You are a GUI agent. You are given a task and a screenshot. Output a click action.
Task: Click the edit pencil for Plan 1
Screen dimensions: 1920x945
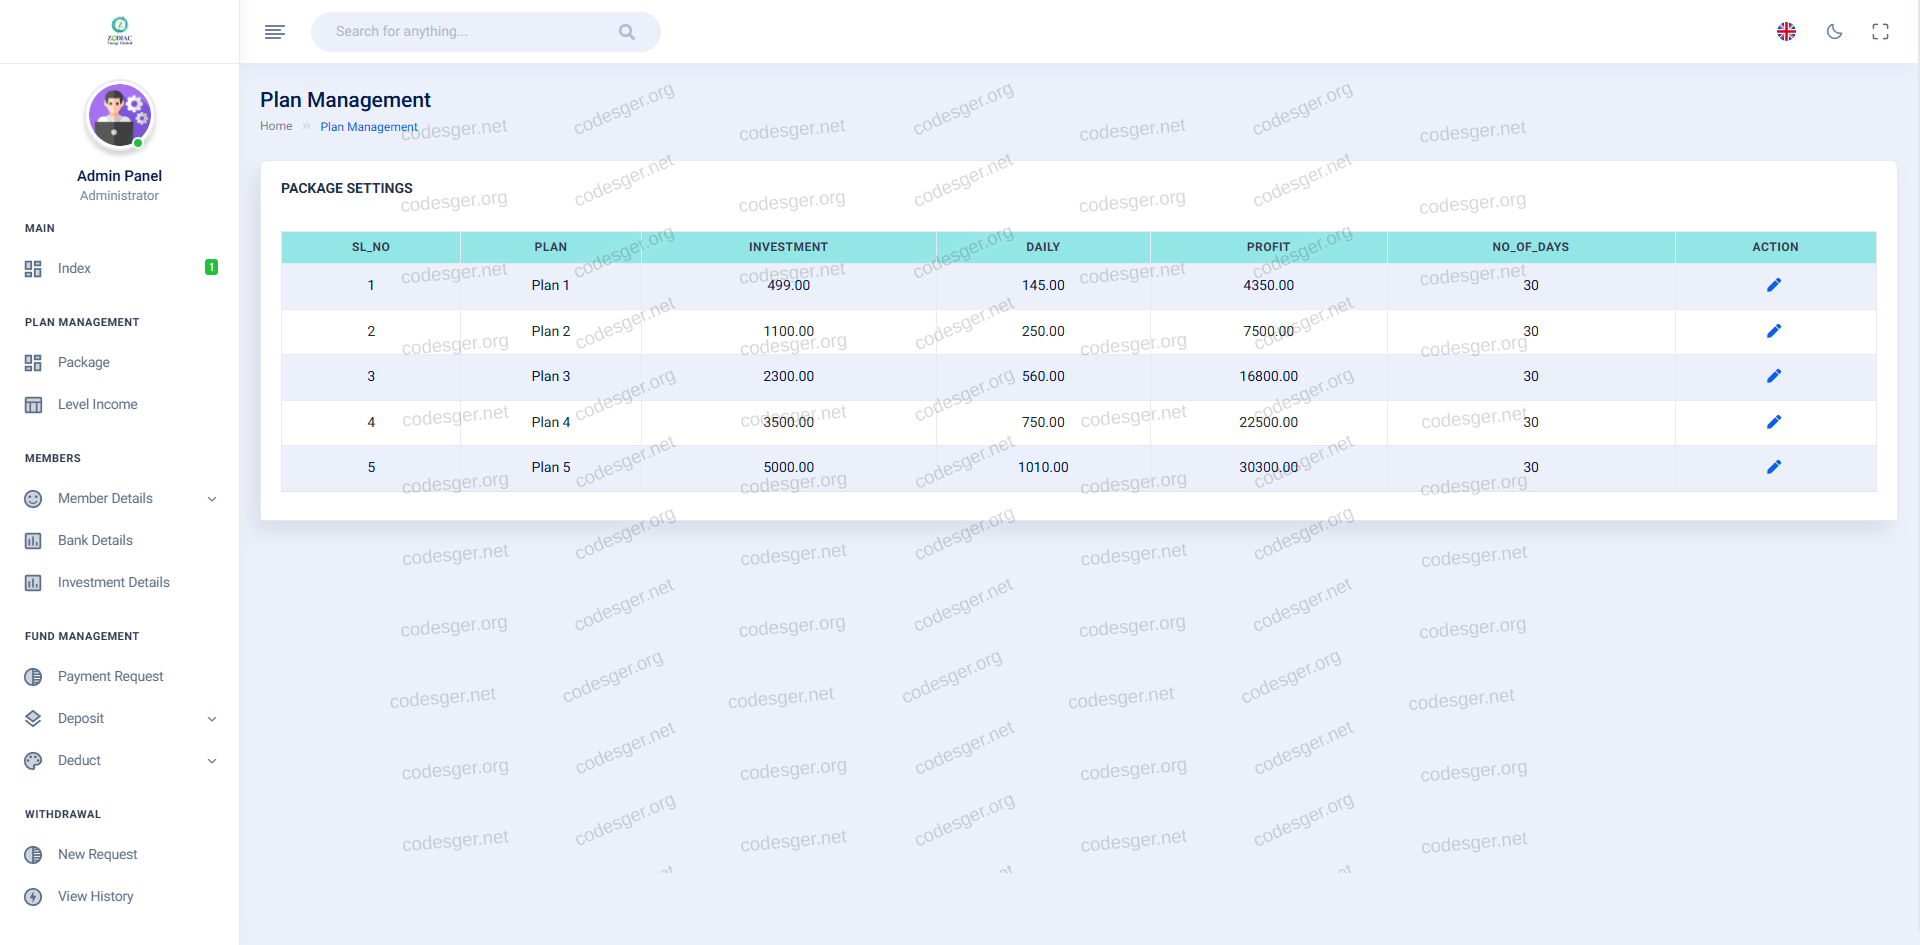pos(1774,285)
